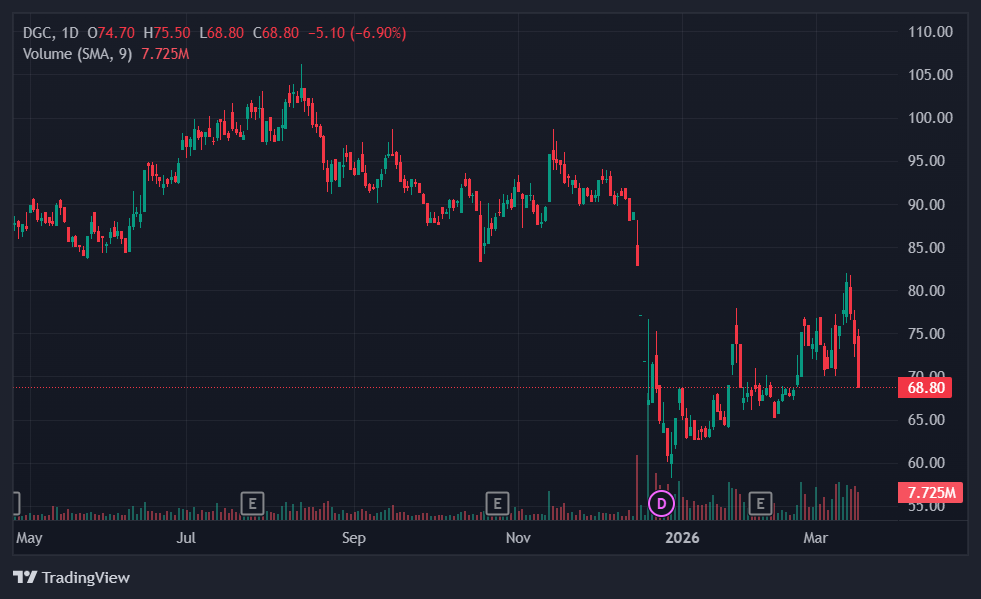Screen dimensions: 981x599
Task: Click the TradingView logo
Action: 71,577
